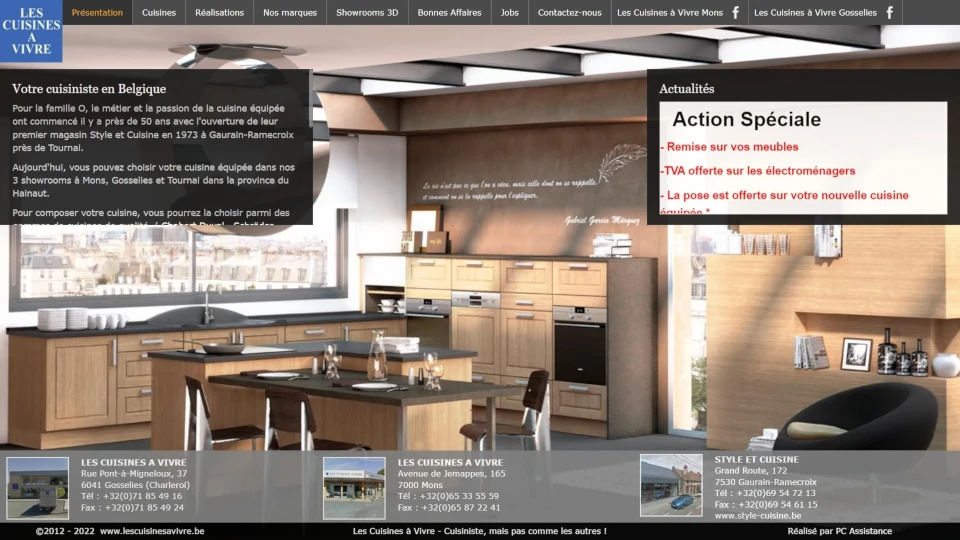The width and height of the screenshot is (960, 540).
Task: Click the 'Votre cuisiniste en Belgique' heading
Action: [89, 89]
